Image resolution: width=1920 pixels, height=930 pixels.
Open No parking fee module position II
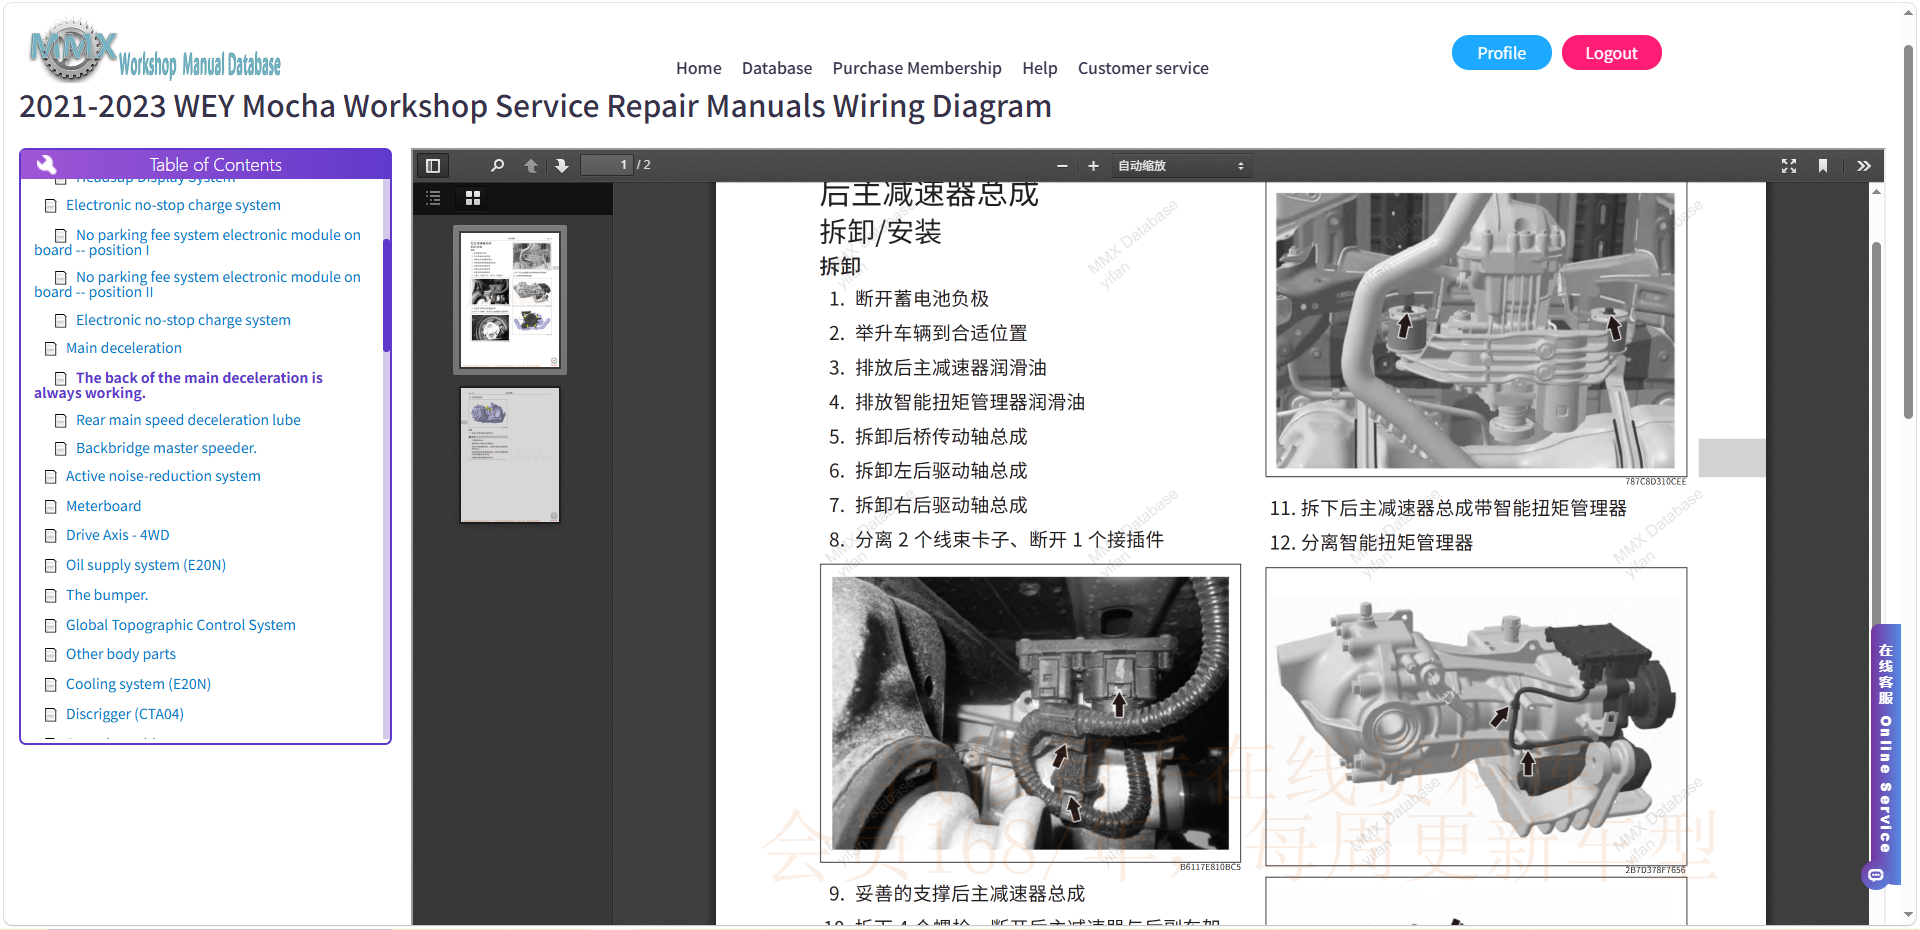[x=197, y=284]
